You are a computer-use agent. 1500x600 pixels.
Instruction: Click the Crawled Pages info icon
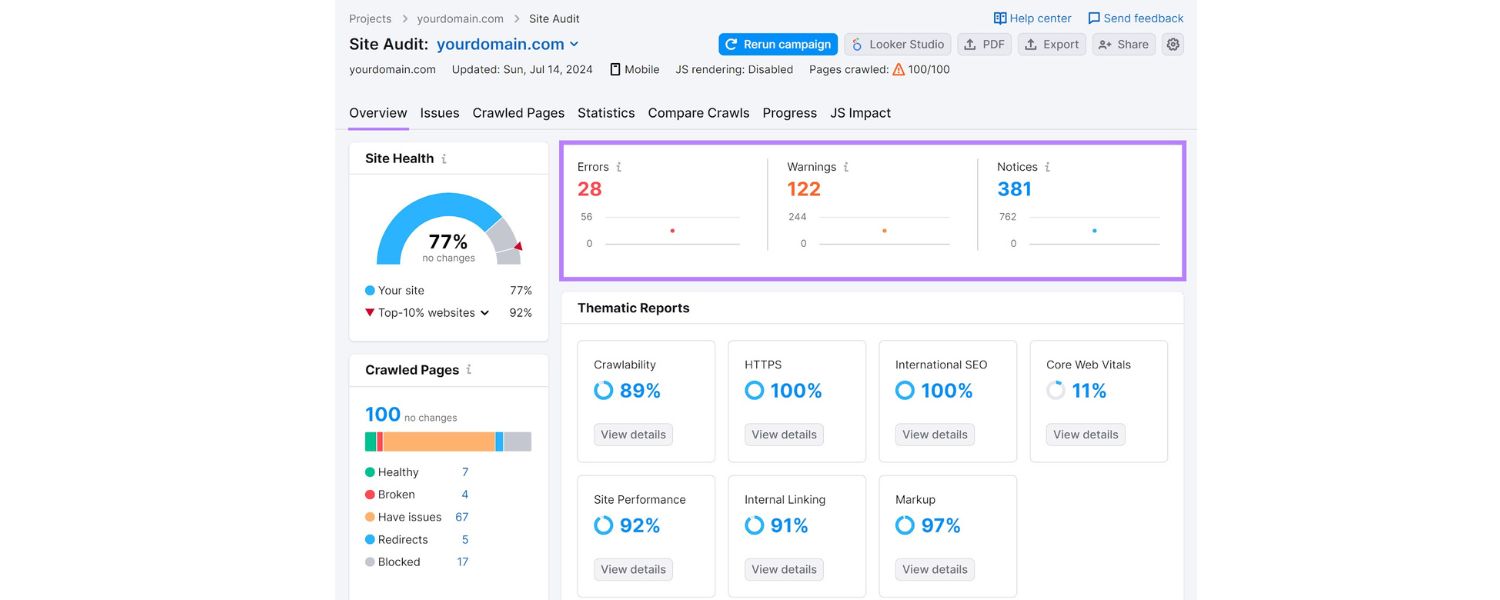tap(469, 370)
